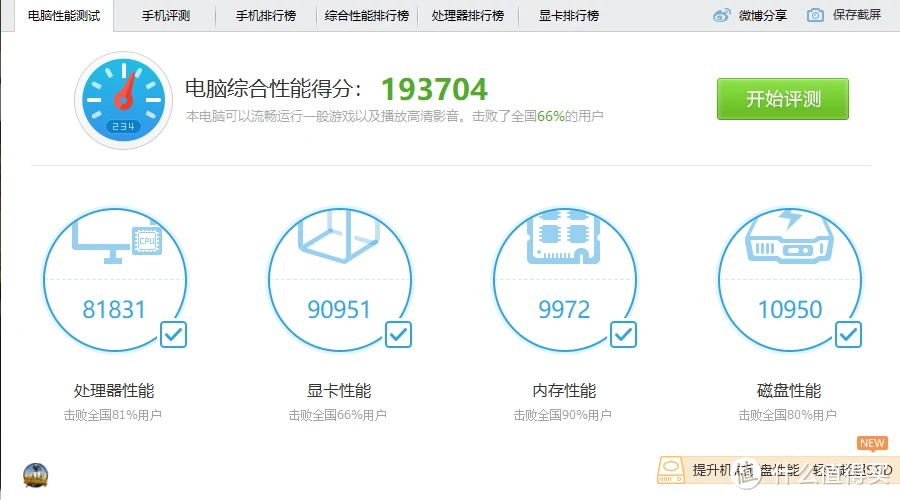Viewport: 900px width, 500px height.
Task: Click the disk drive icon
Action: point(789,237)
